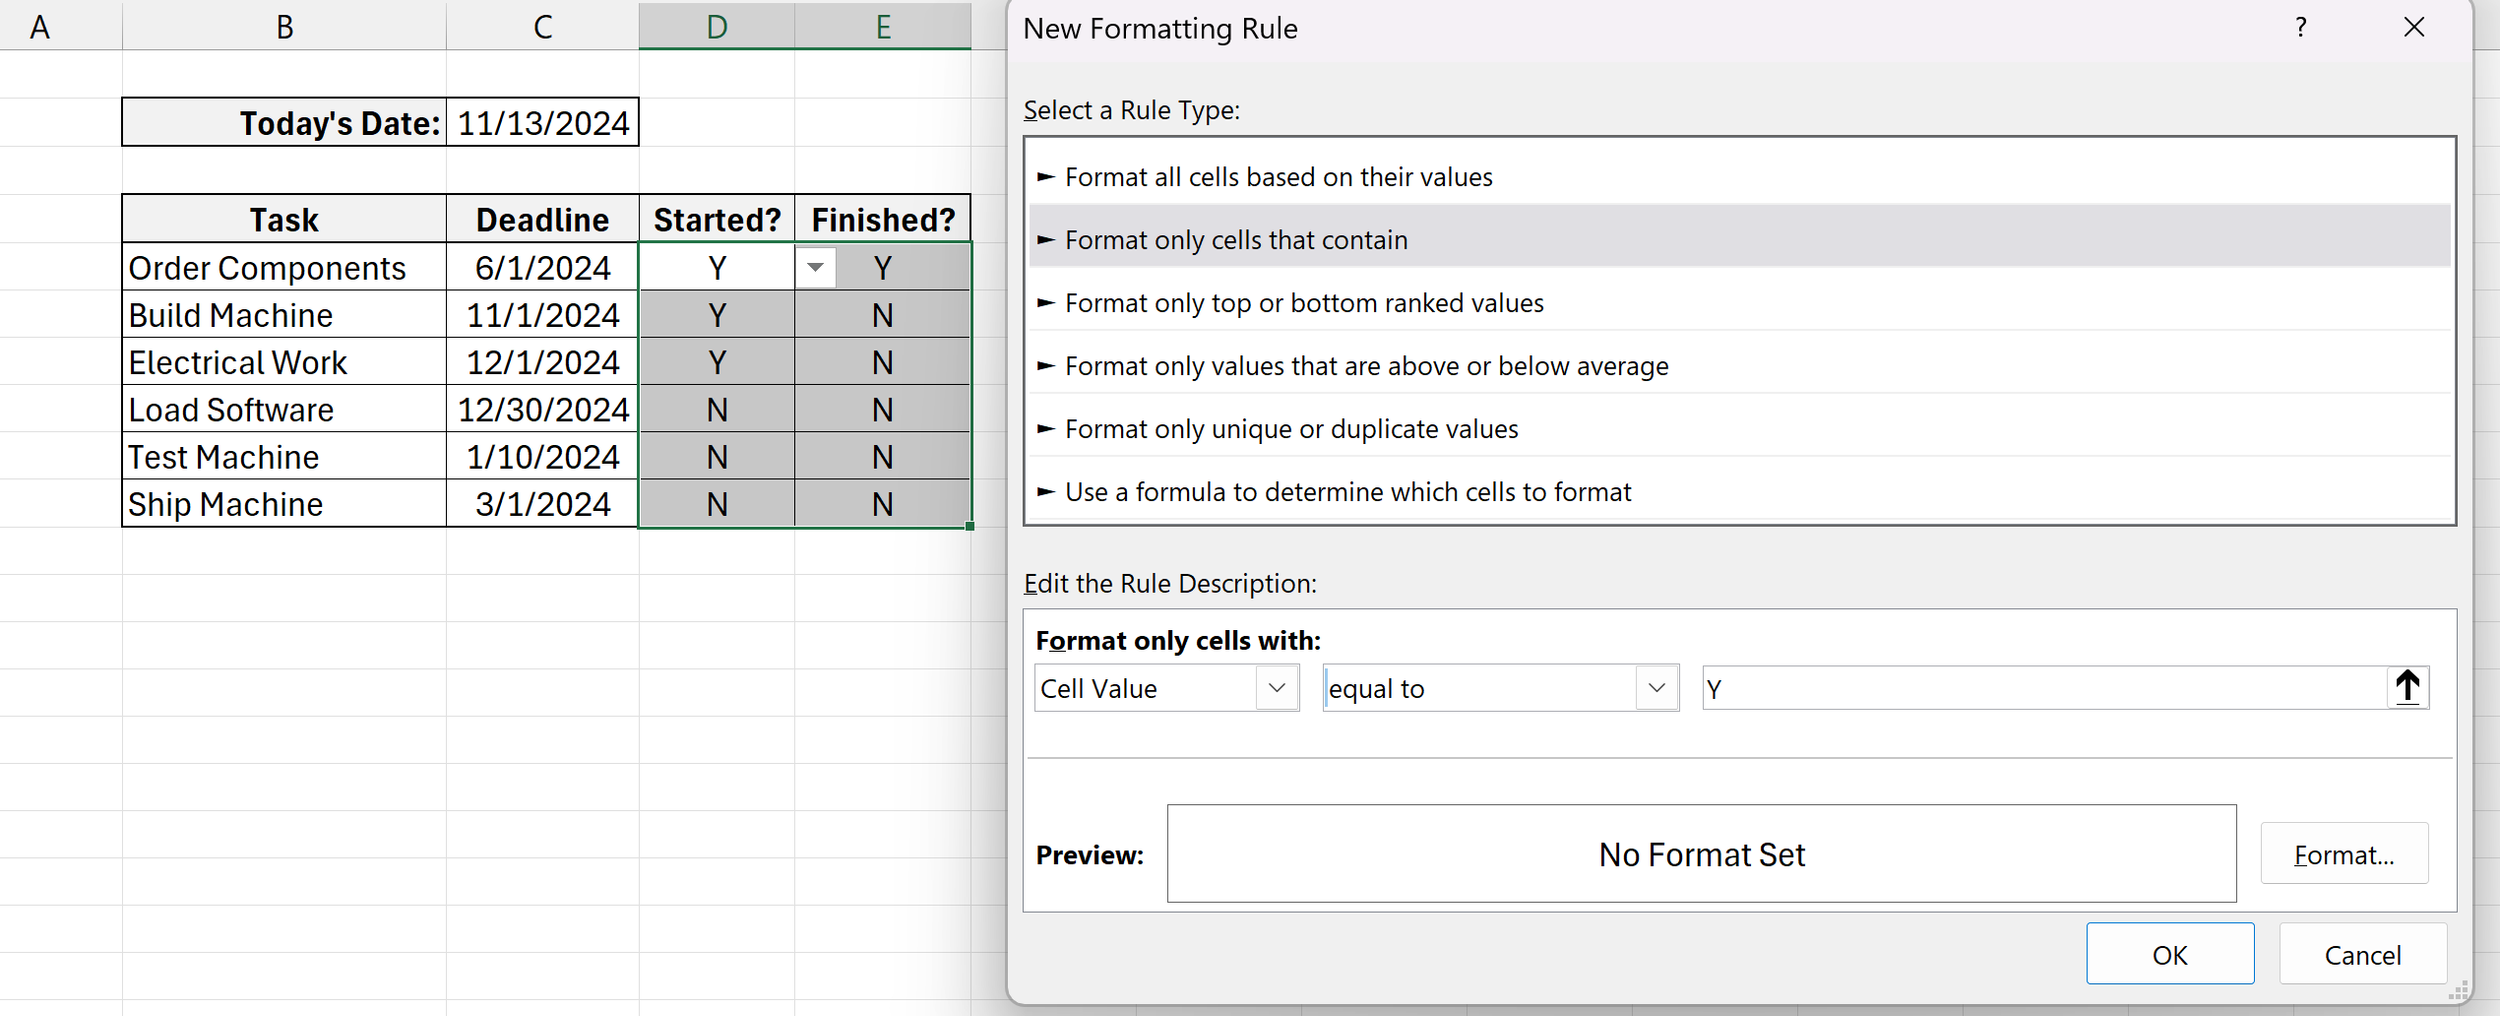The image size is (2500, 1016).
Task: Select "Format only values that are above or below average"
Action: [1367, 365]
